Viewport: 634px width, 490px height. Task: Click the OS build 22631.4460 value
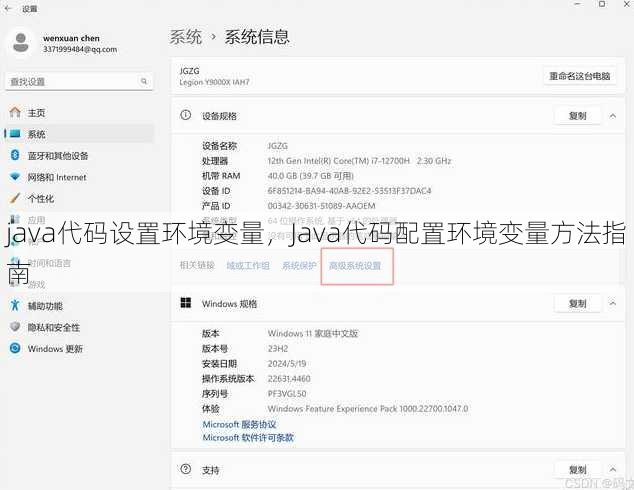tap(289, 379)
